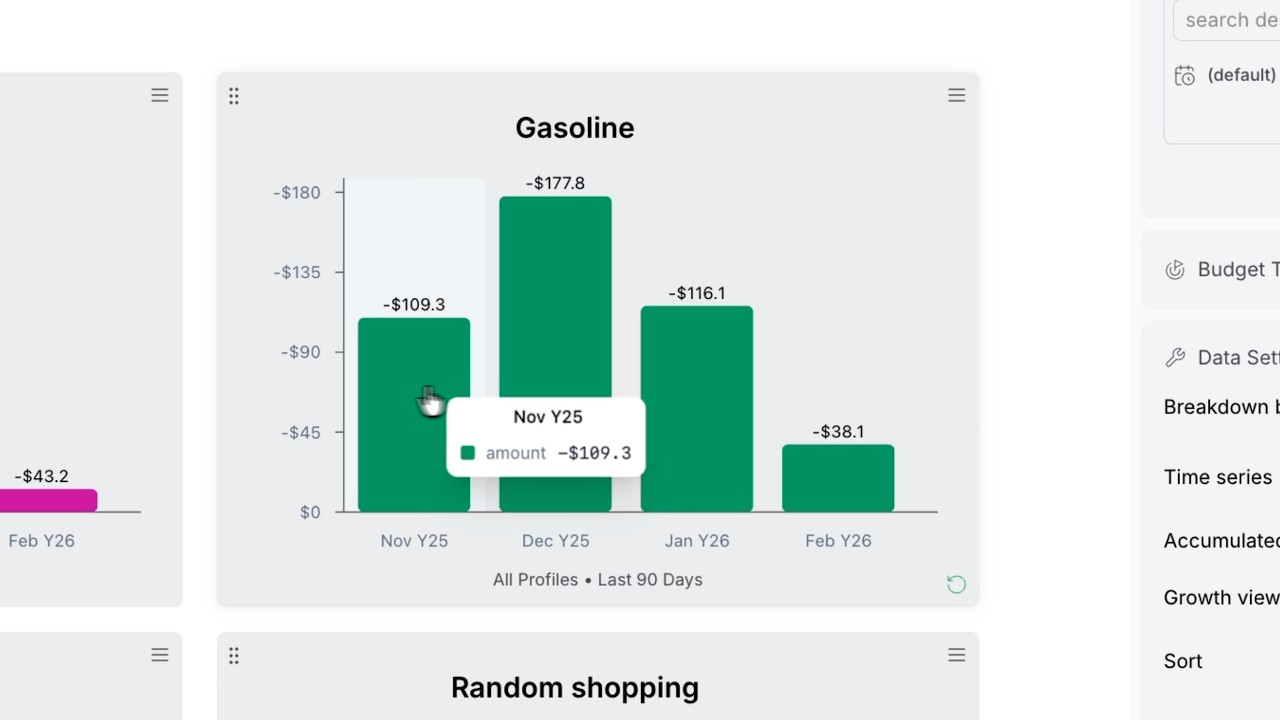Screen dimensions: 1280x720
Task: Click the Budget pie chart icon
Action: pos(1175,270)
